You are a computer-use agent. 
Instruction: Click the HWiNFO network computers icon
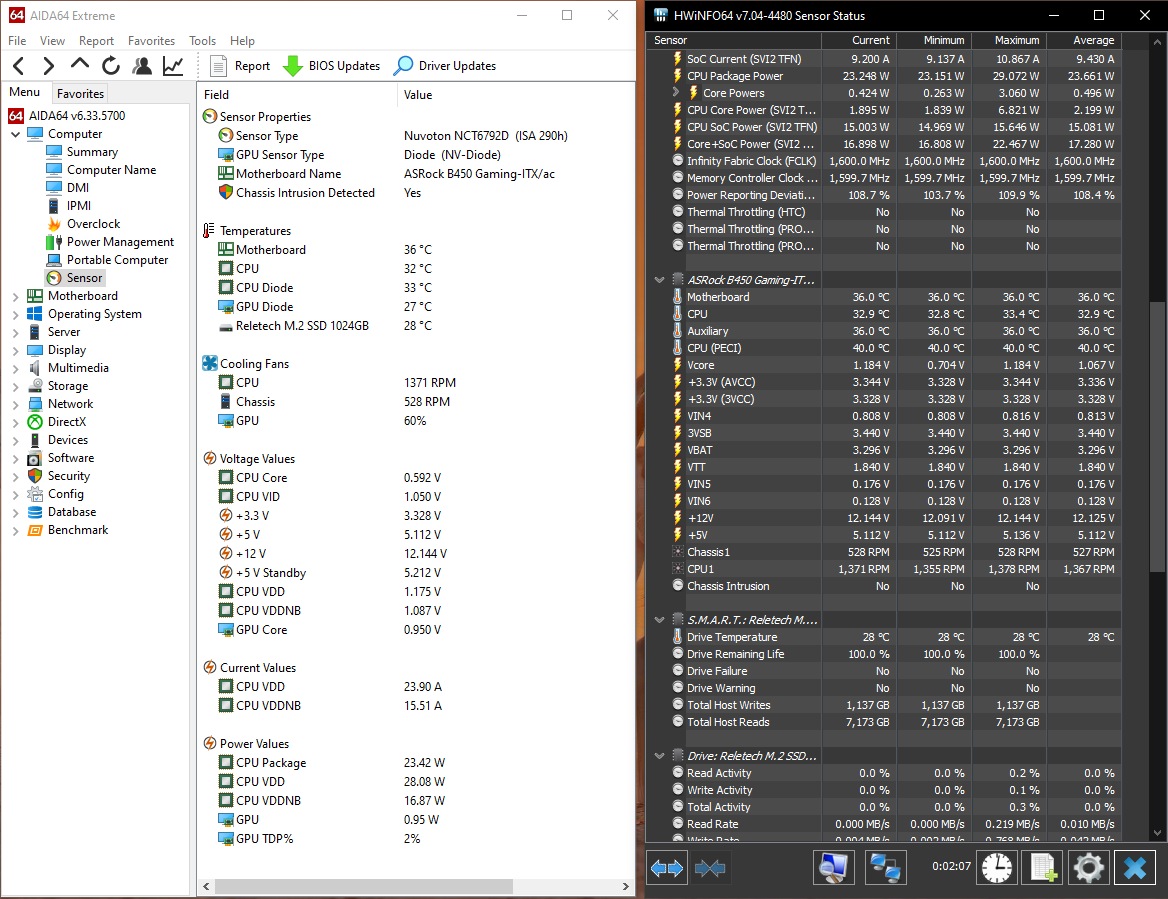tap(886, 868)
